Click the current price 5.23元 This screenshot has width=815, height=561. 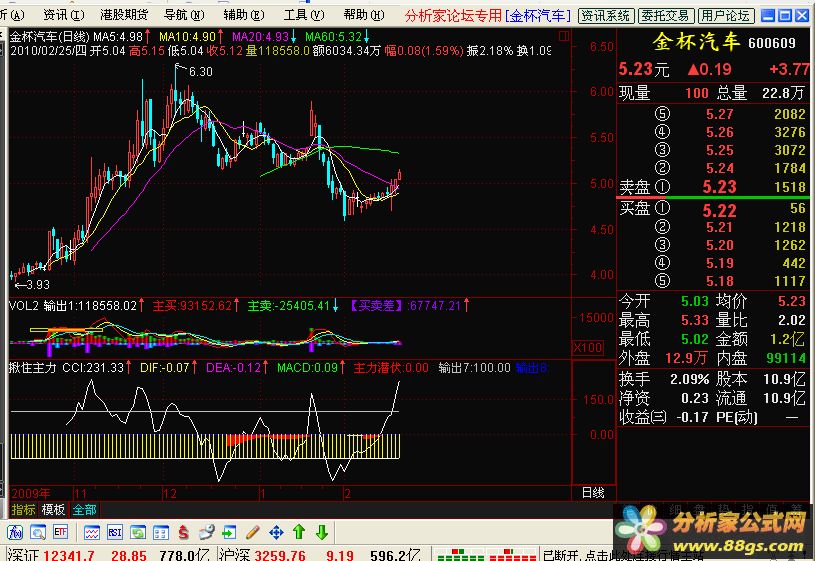643,69
